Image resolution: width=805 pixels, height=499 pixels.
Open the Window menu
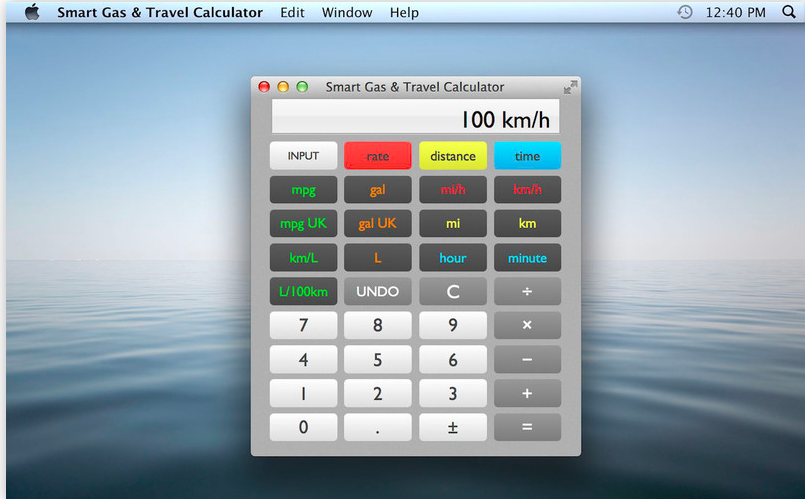347,12
